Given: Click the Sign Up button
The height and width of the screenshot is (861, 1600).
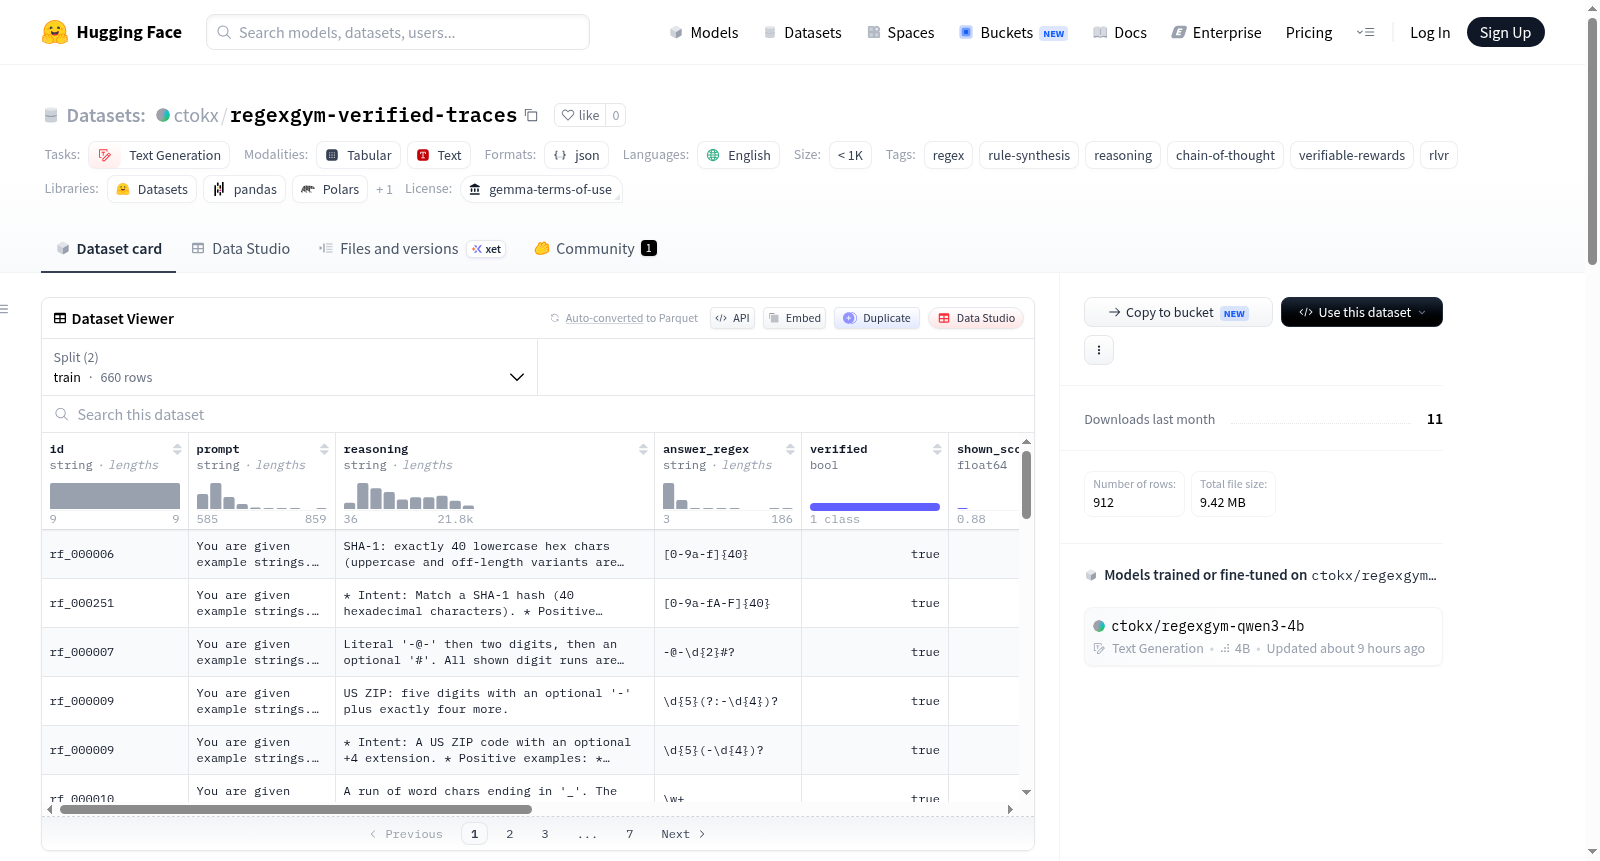Looking at the screenshot, I should click(x=1506, y=32).
